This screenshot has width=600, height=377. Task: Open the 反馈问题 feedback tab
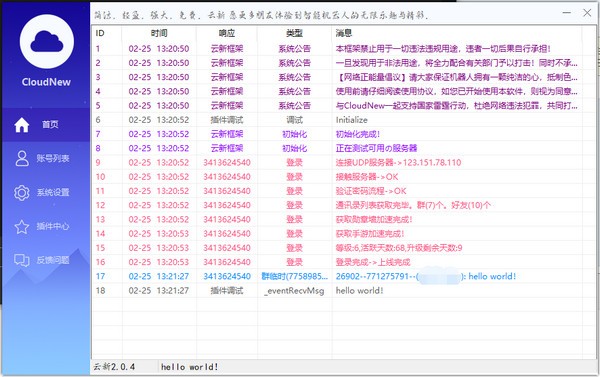46,260
